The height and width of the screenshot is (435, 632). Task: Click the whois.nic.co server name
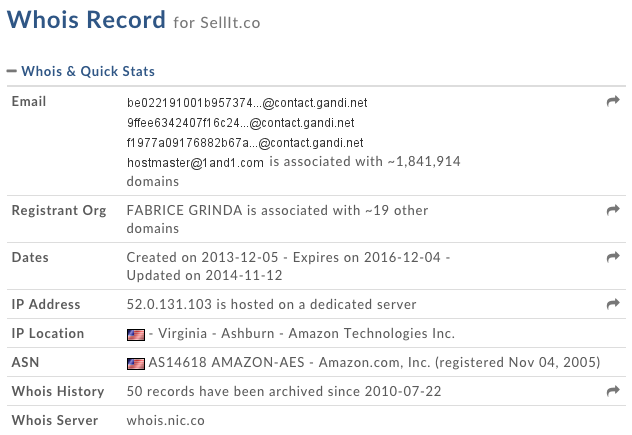pyautogui.click(x=165, y=421)
